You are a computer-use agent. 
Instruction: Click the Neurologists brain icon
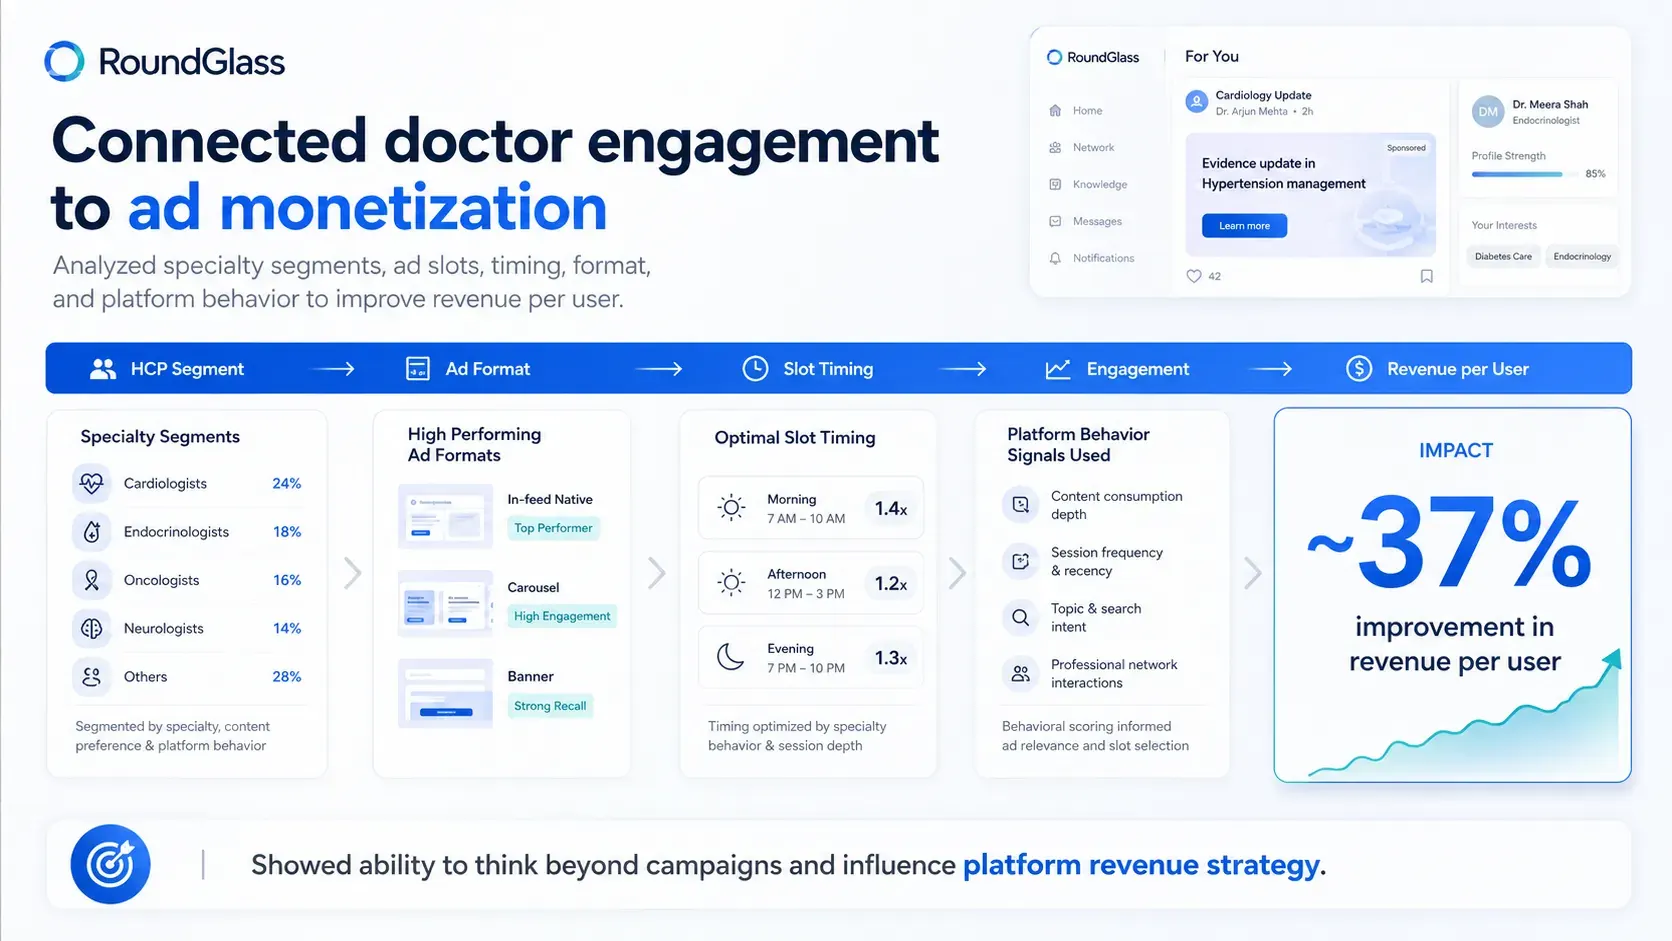click(92, 629)
